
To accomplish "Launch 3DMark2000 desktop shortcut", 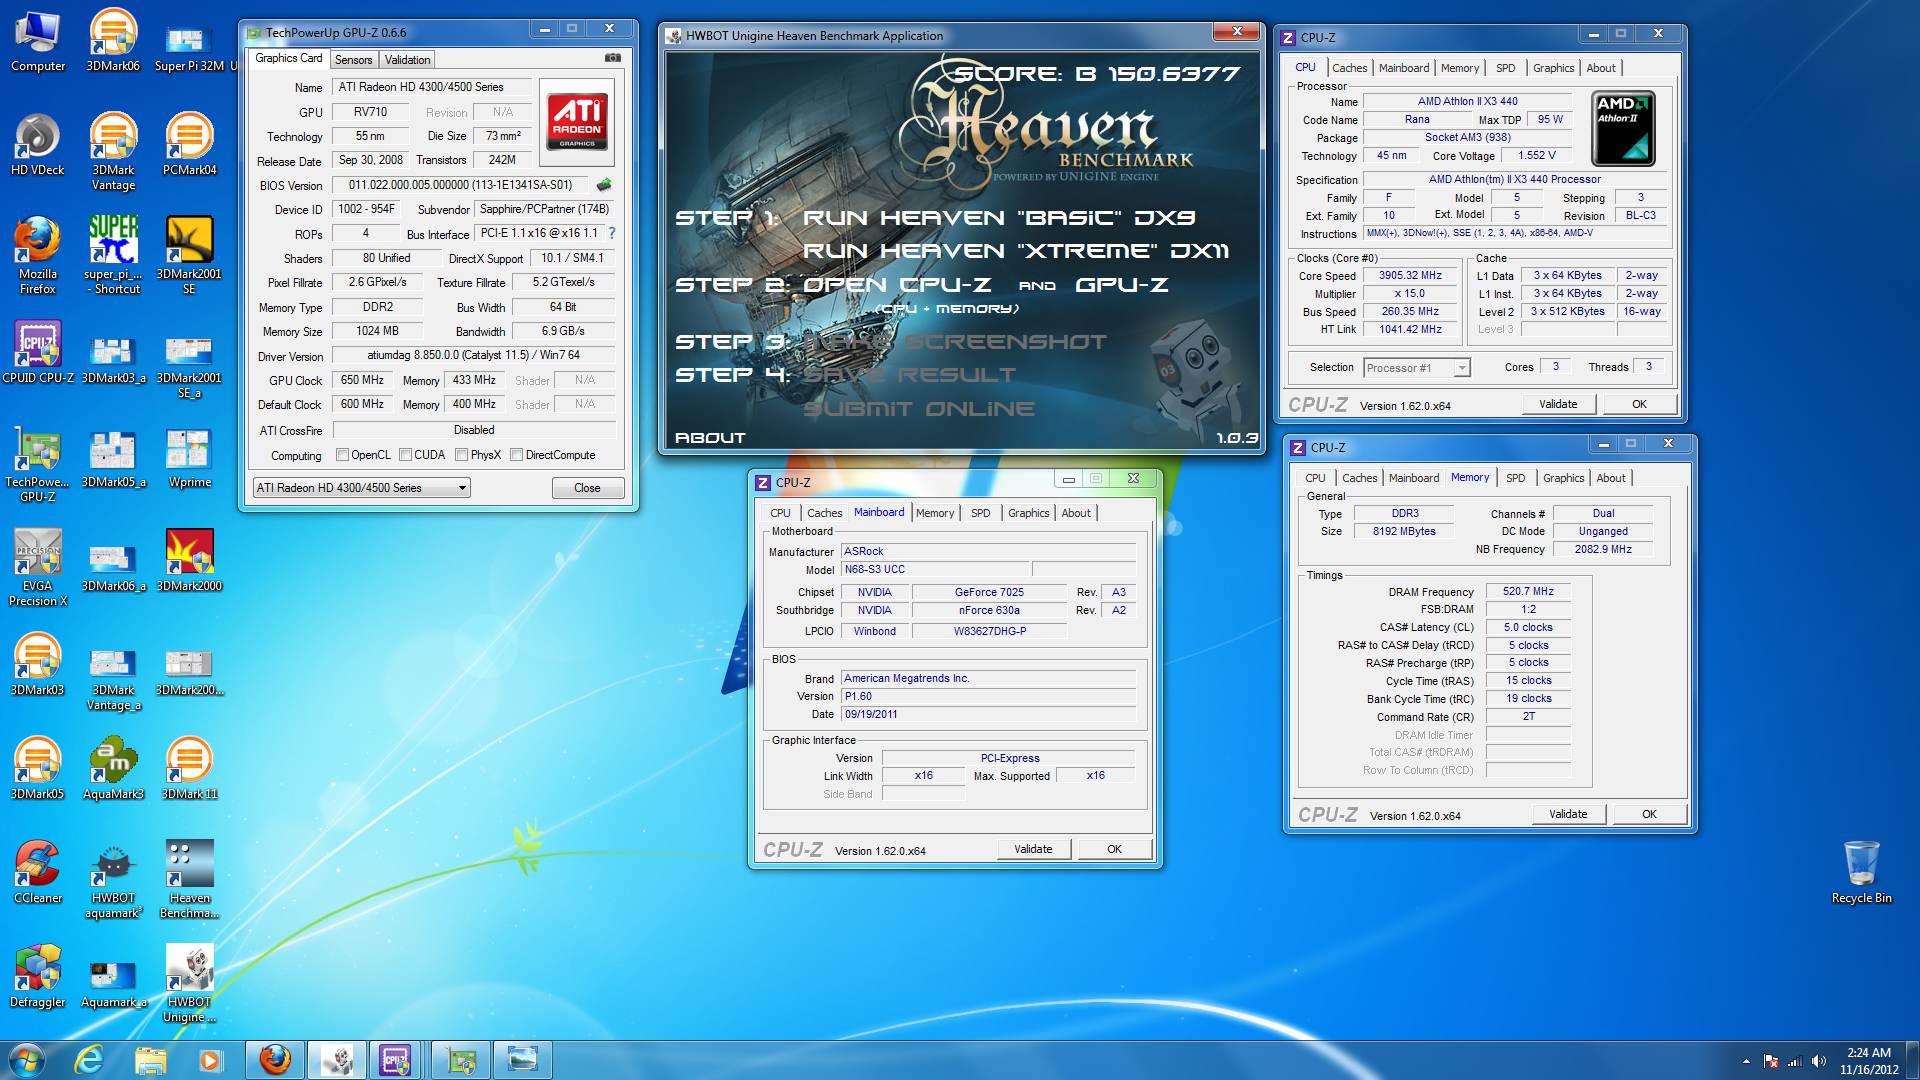I will pos(189,560).
